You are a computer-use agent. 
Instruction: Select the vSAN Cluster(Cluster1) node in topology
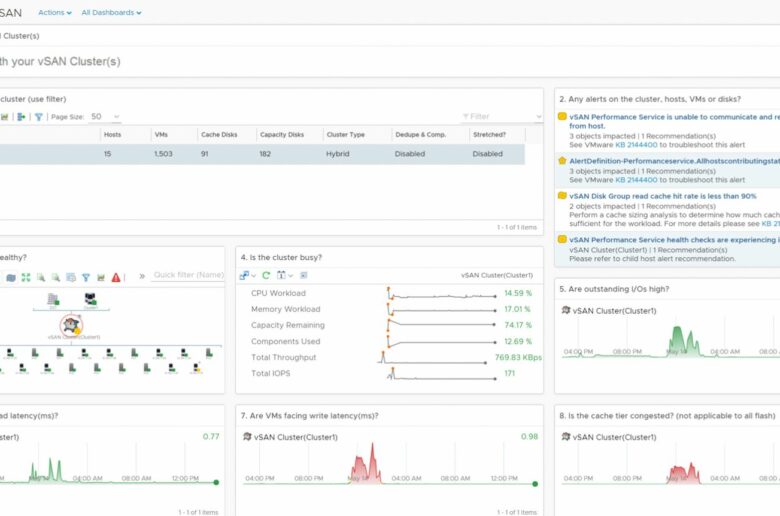click(71, 325)
